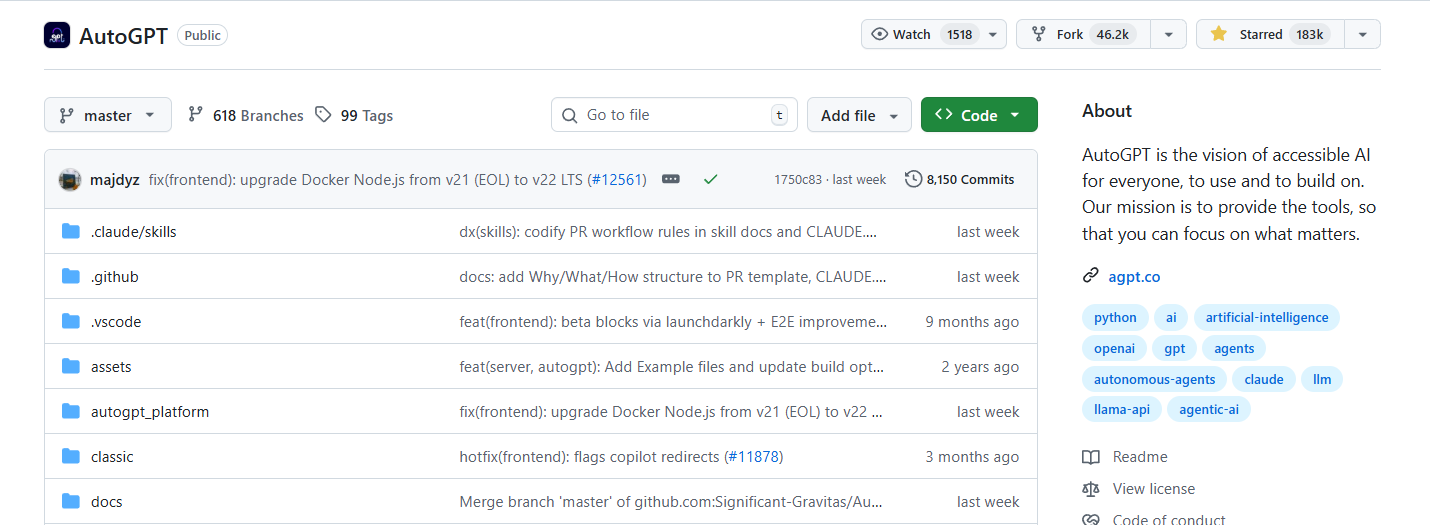Open the classic folder

pyautogui.click(x=112, y=457)
